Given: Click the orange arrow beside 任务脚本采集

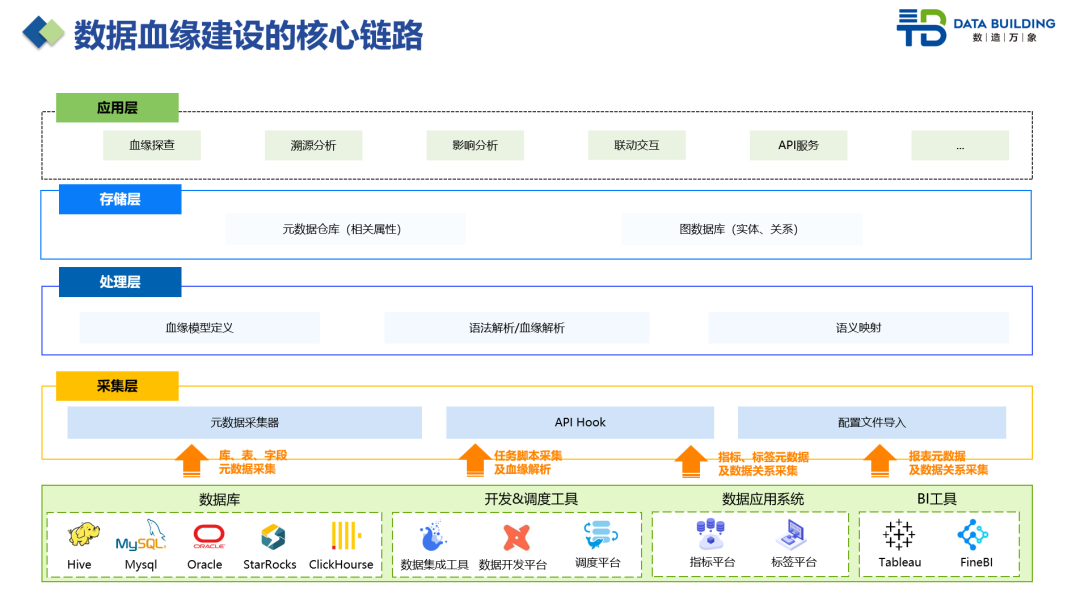Looking at the screenshot, I should coord(475,460).
